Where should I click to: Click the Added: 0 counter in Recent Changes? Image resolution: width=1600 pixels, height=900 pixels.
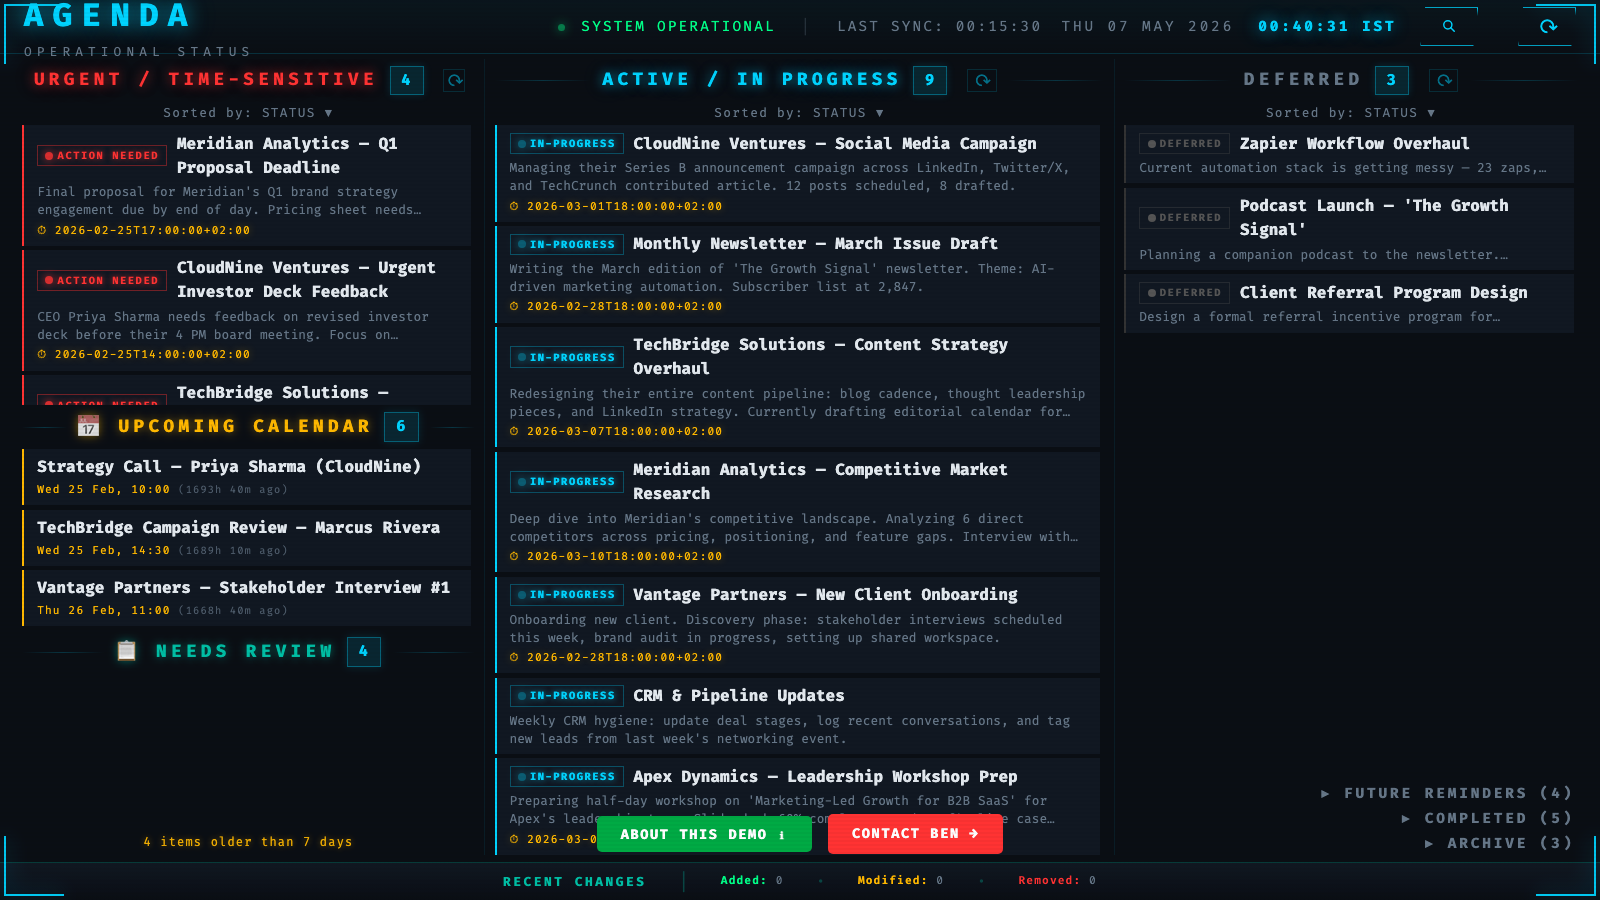point(751,881)
